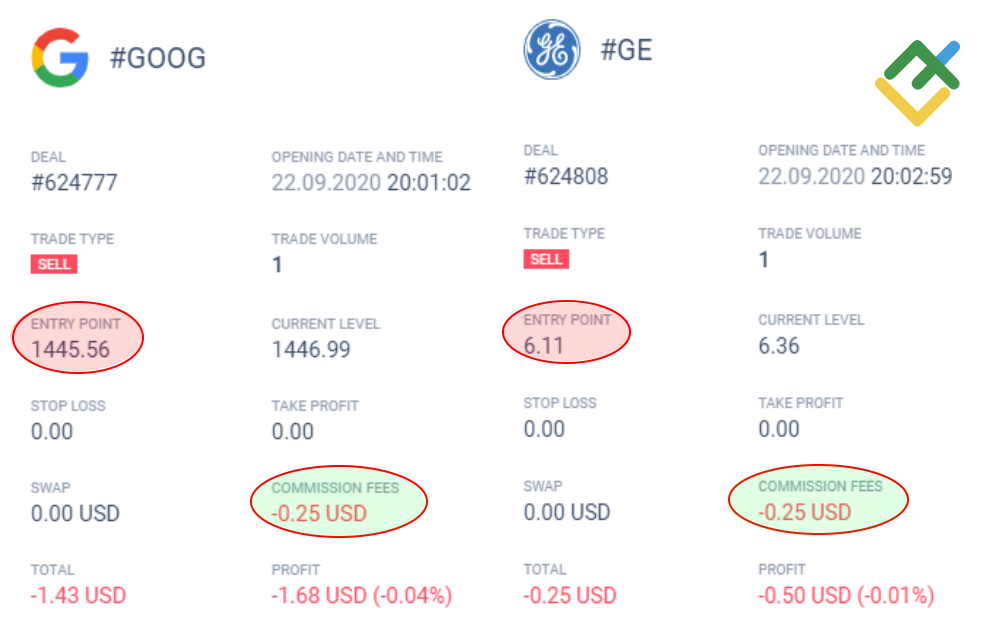Click GOOG total -1.43 USD

click(x=78, y=595)
